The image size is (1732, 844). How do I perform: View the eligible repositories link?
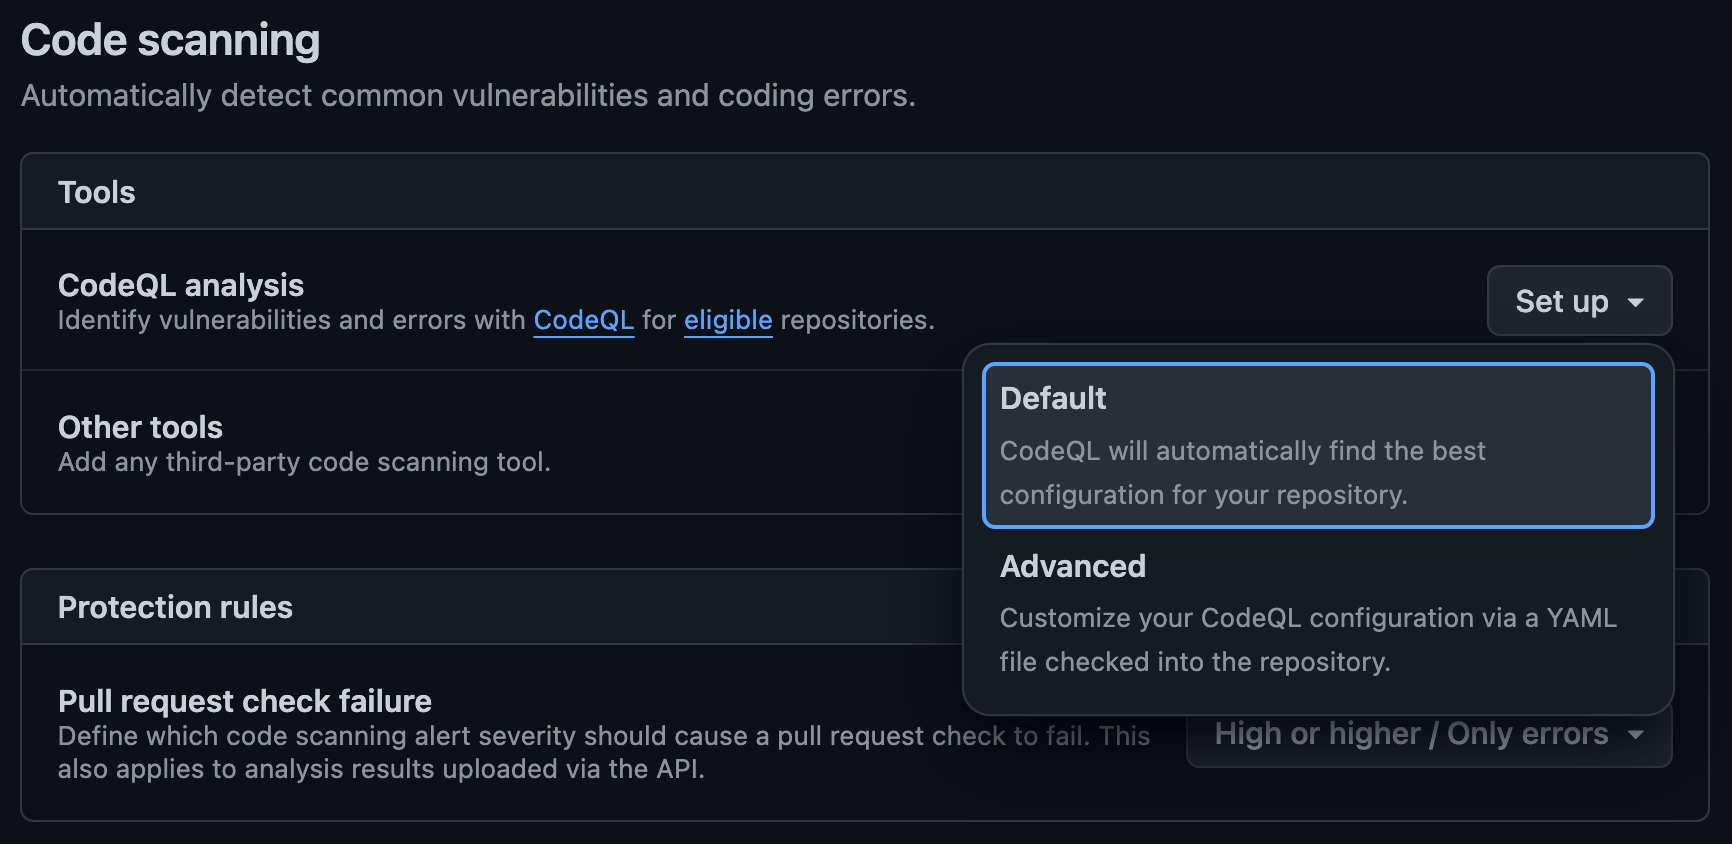pos(727,320)
